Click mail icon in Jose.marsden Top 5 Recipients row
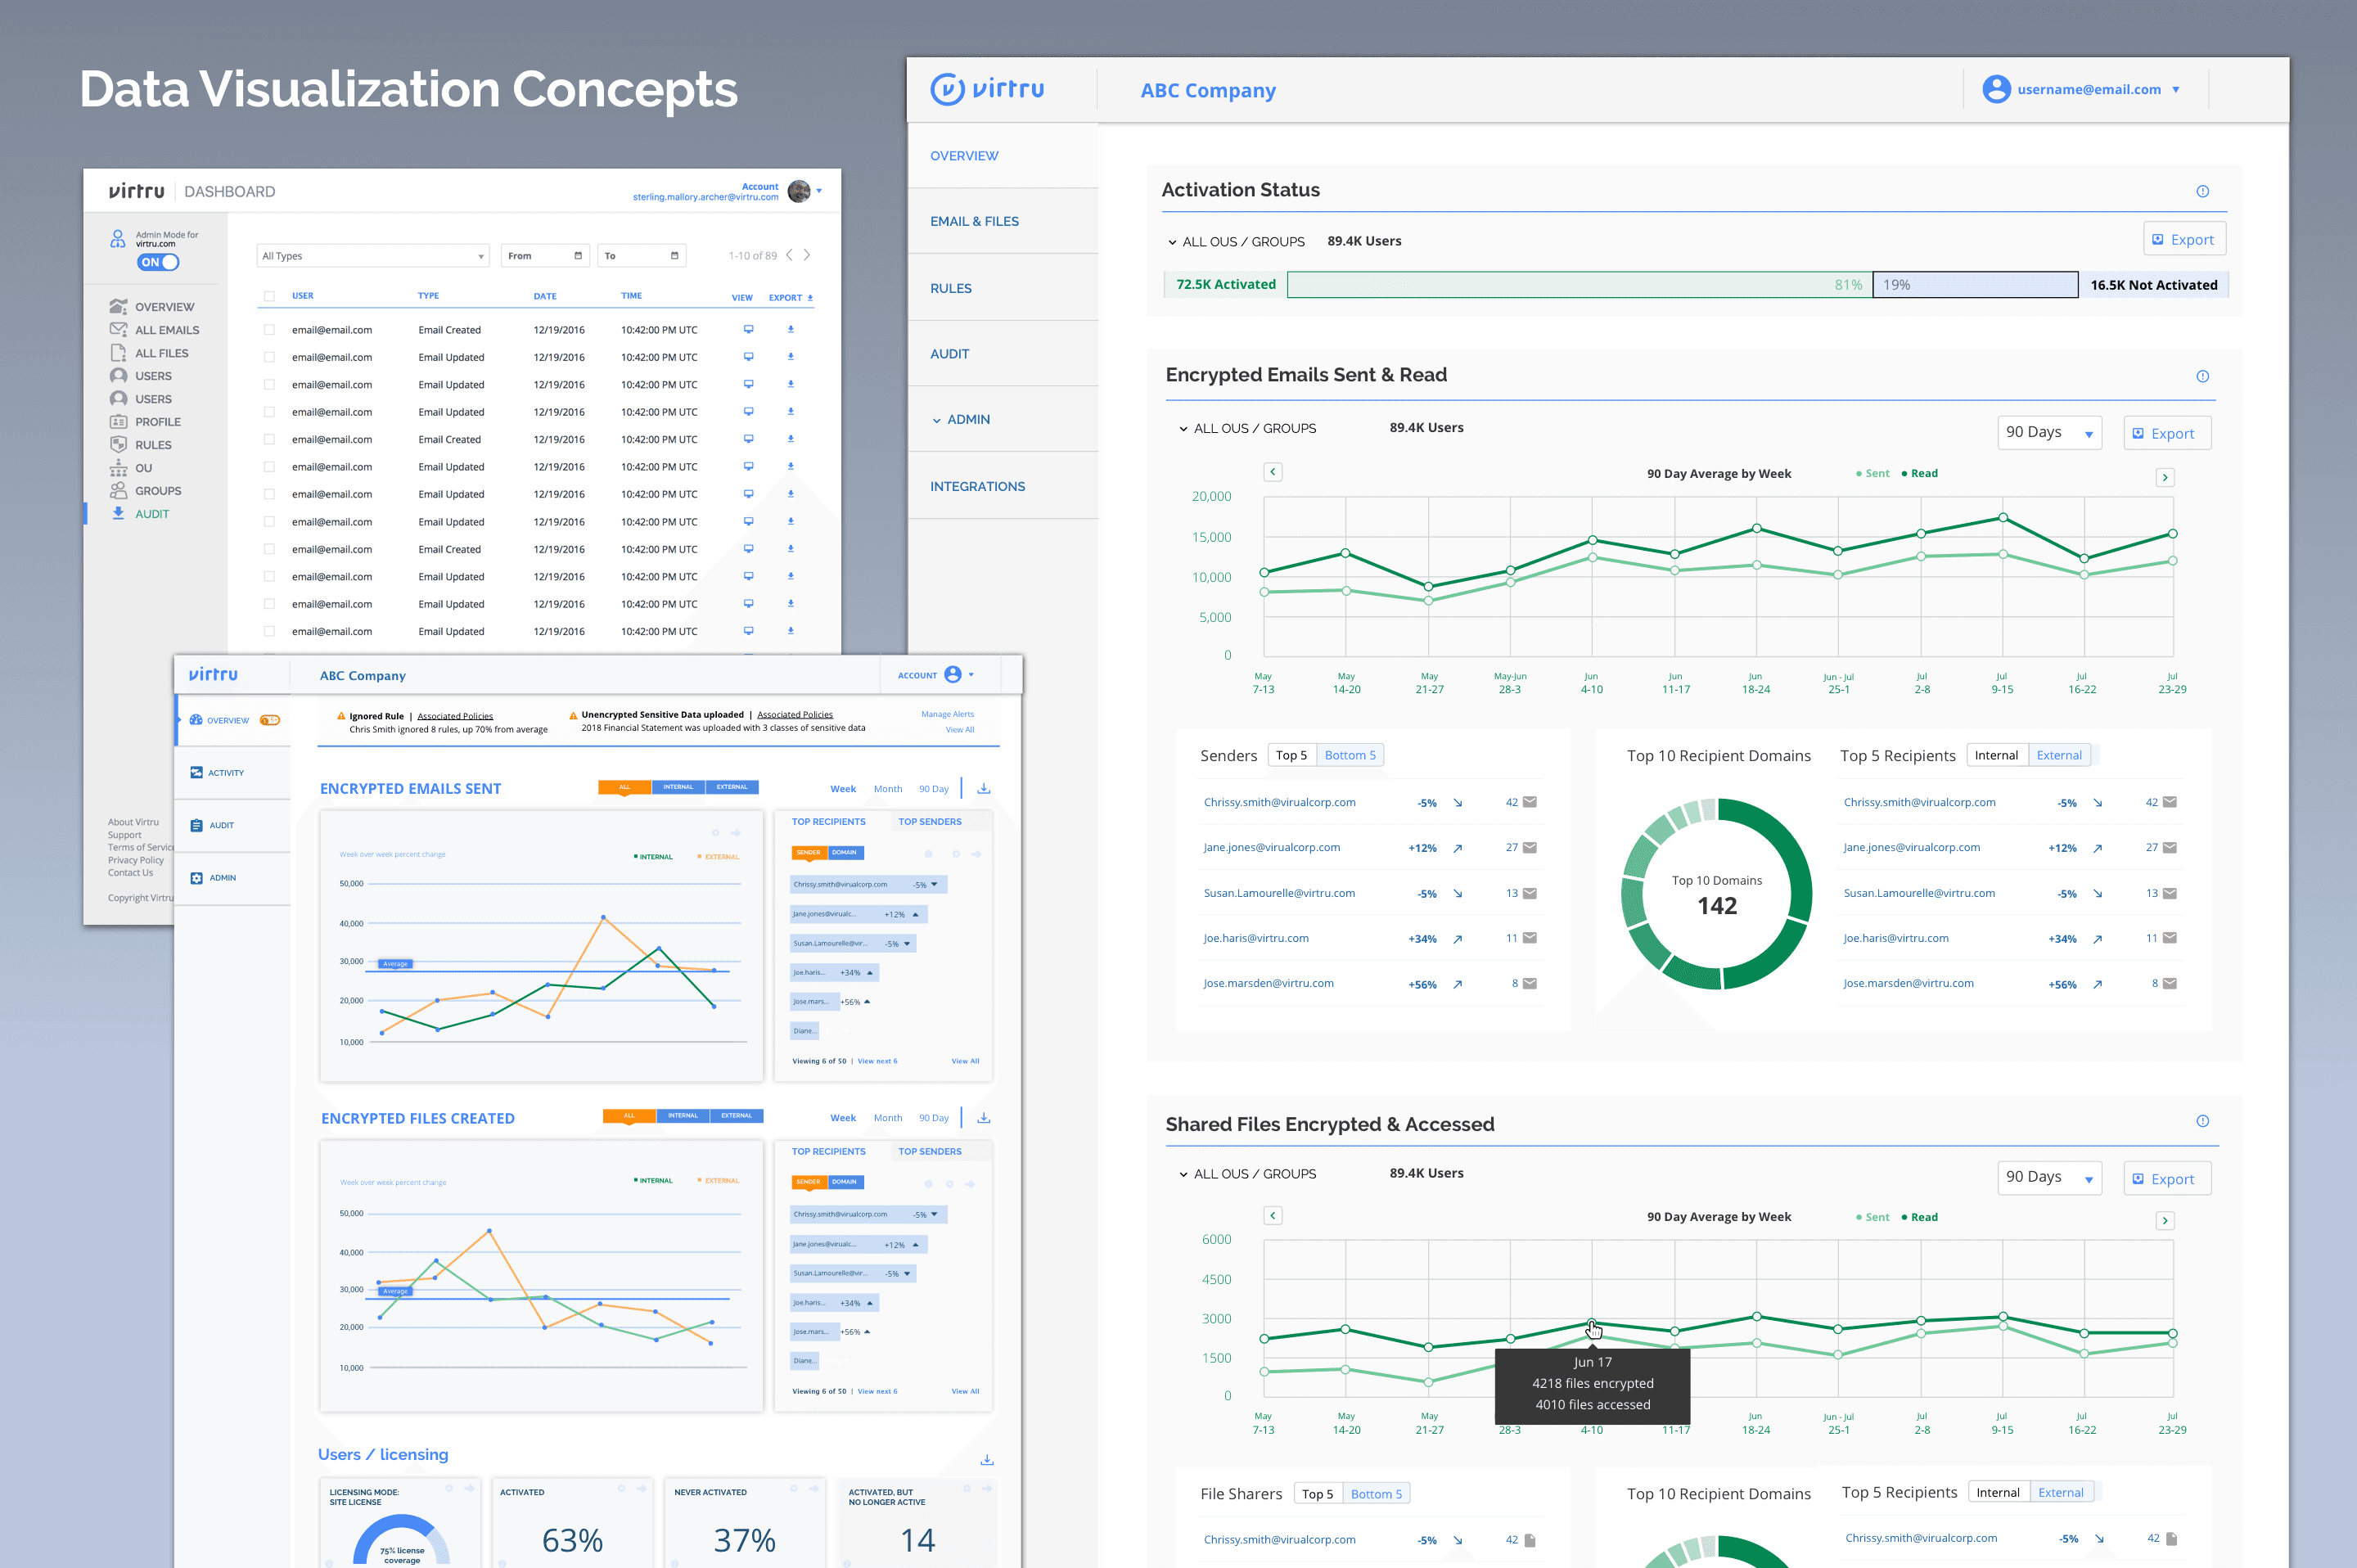This screenshot has height=1568, width=2357. pyautogui.click(x=2169, y=983)
